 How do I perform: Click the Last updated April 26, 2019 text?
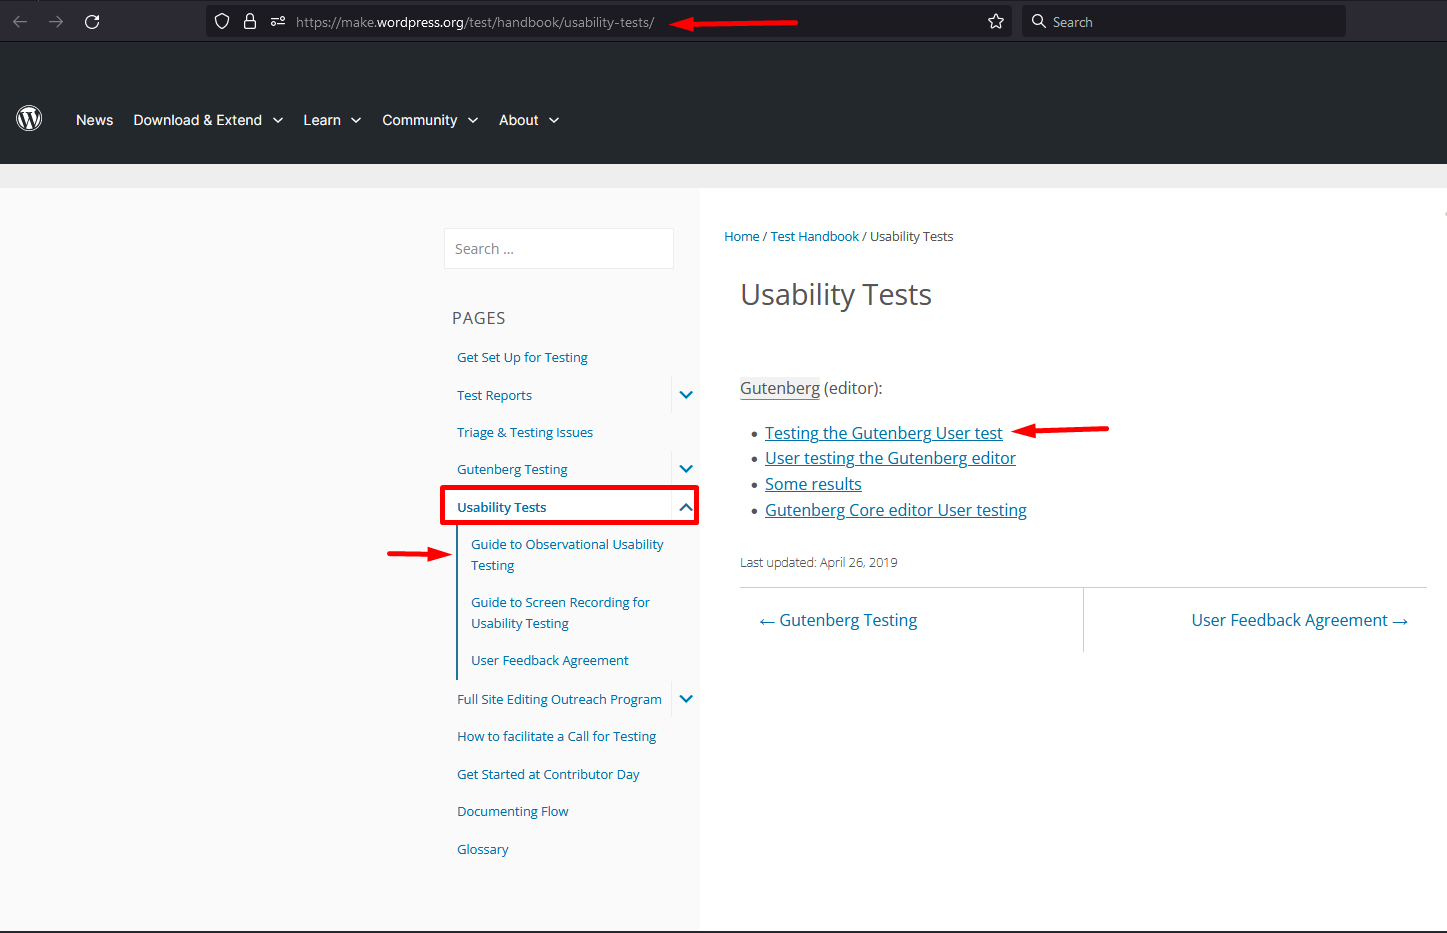[818, 562]
